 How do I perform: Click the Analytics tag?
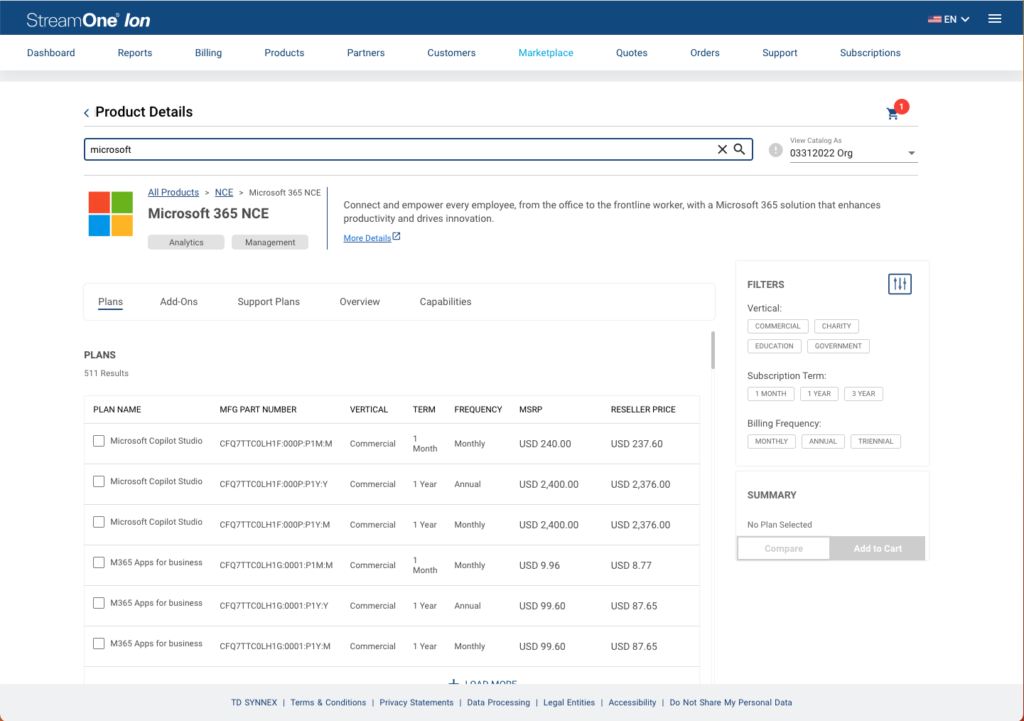[186, 242]
